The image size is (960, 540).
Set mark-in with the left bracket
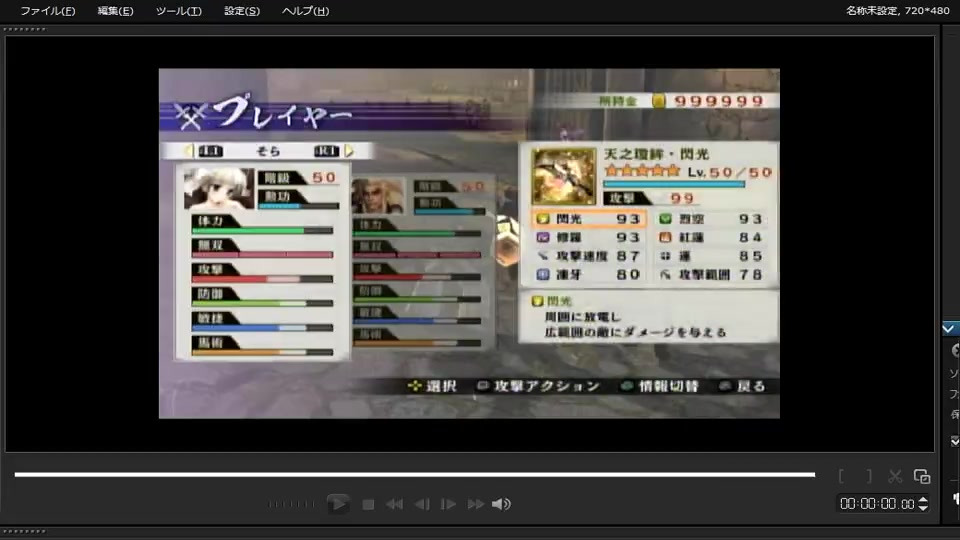[841, 476]
